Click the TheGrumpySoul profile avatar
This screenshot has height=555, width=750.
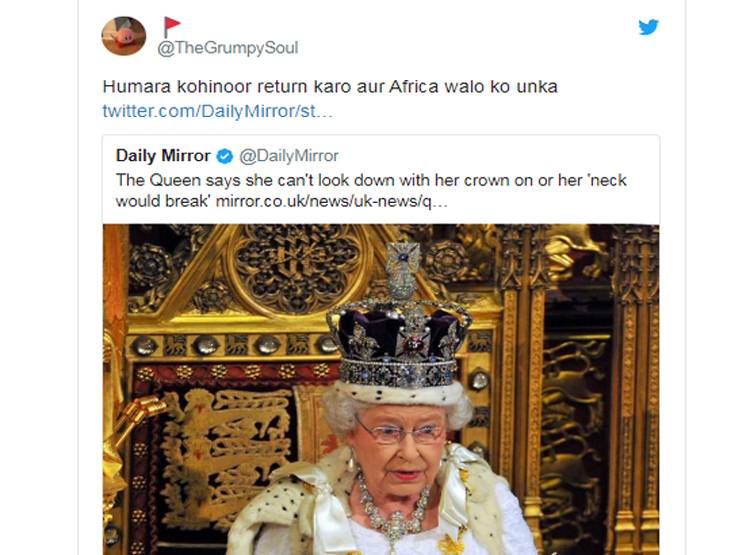(x=124, y=36)
